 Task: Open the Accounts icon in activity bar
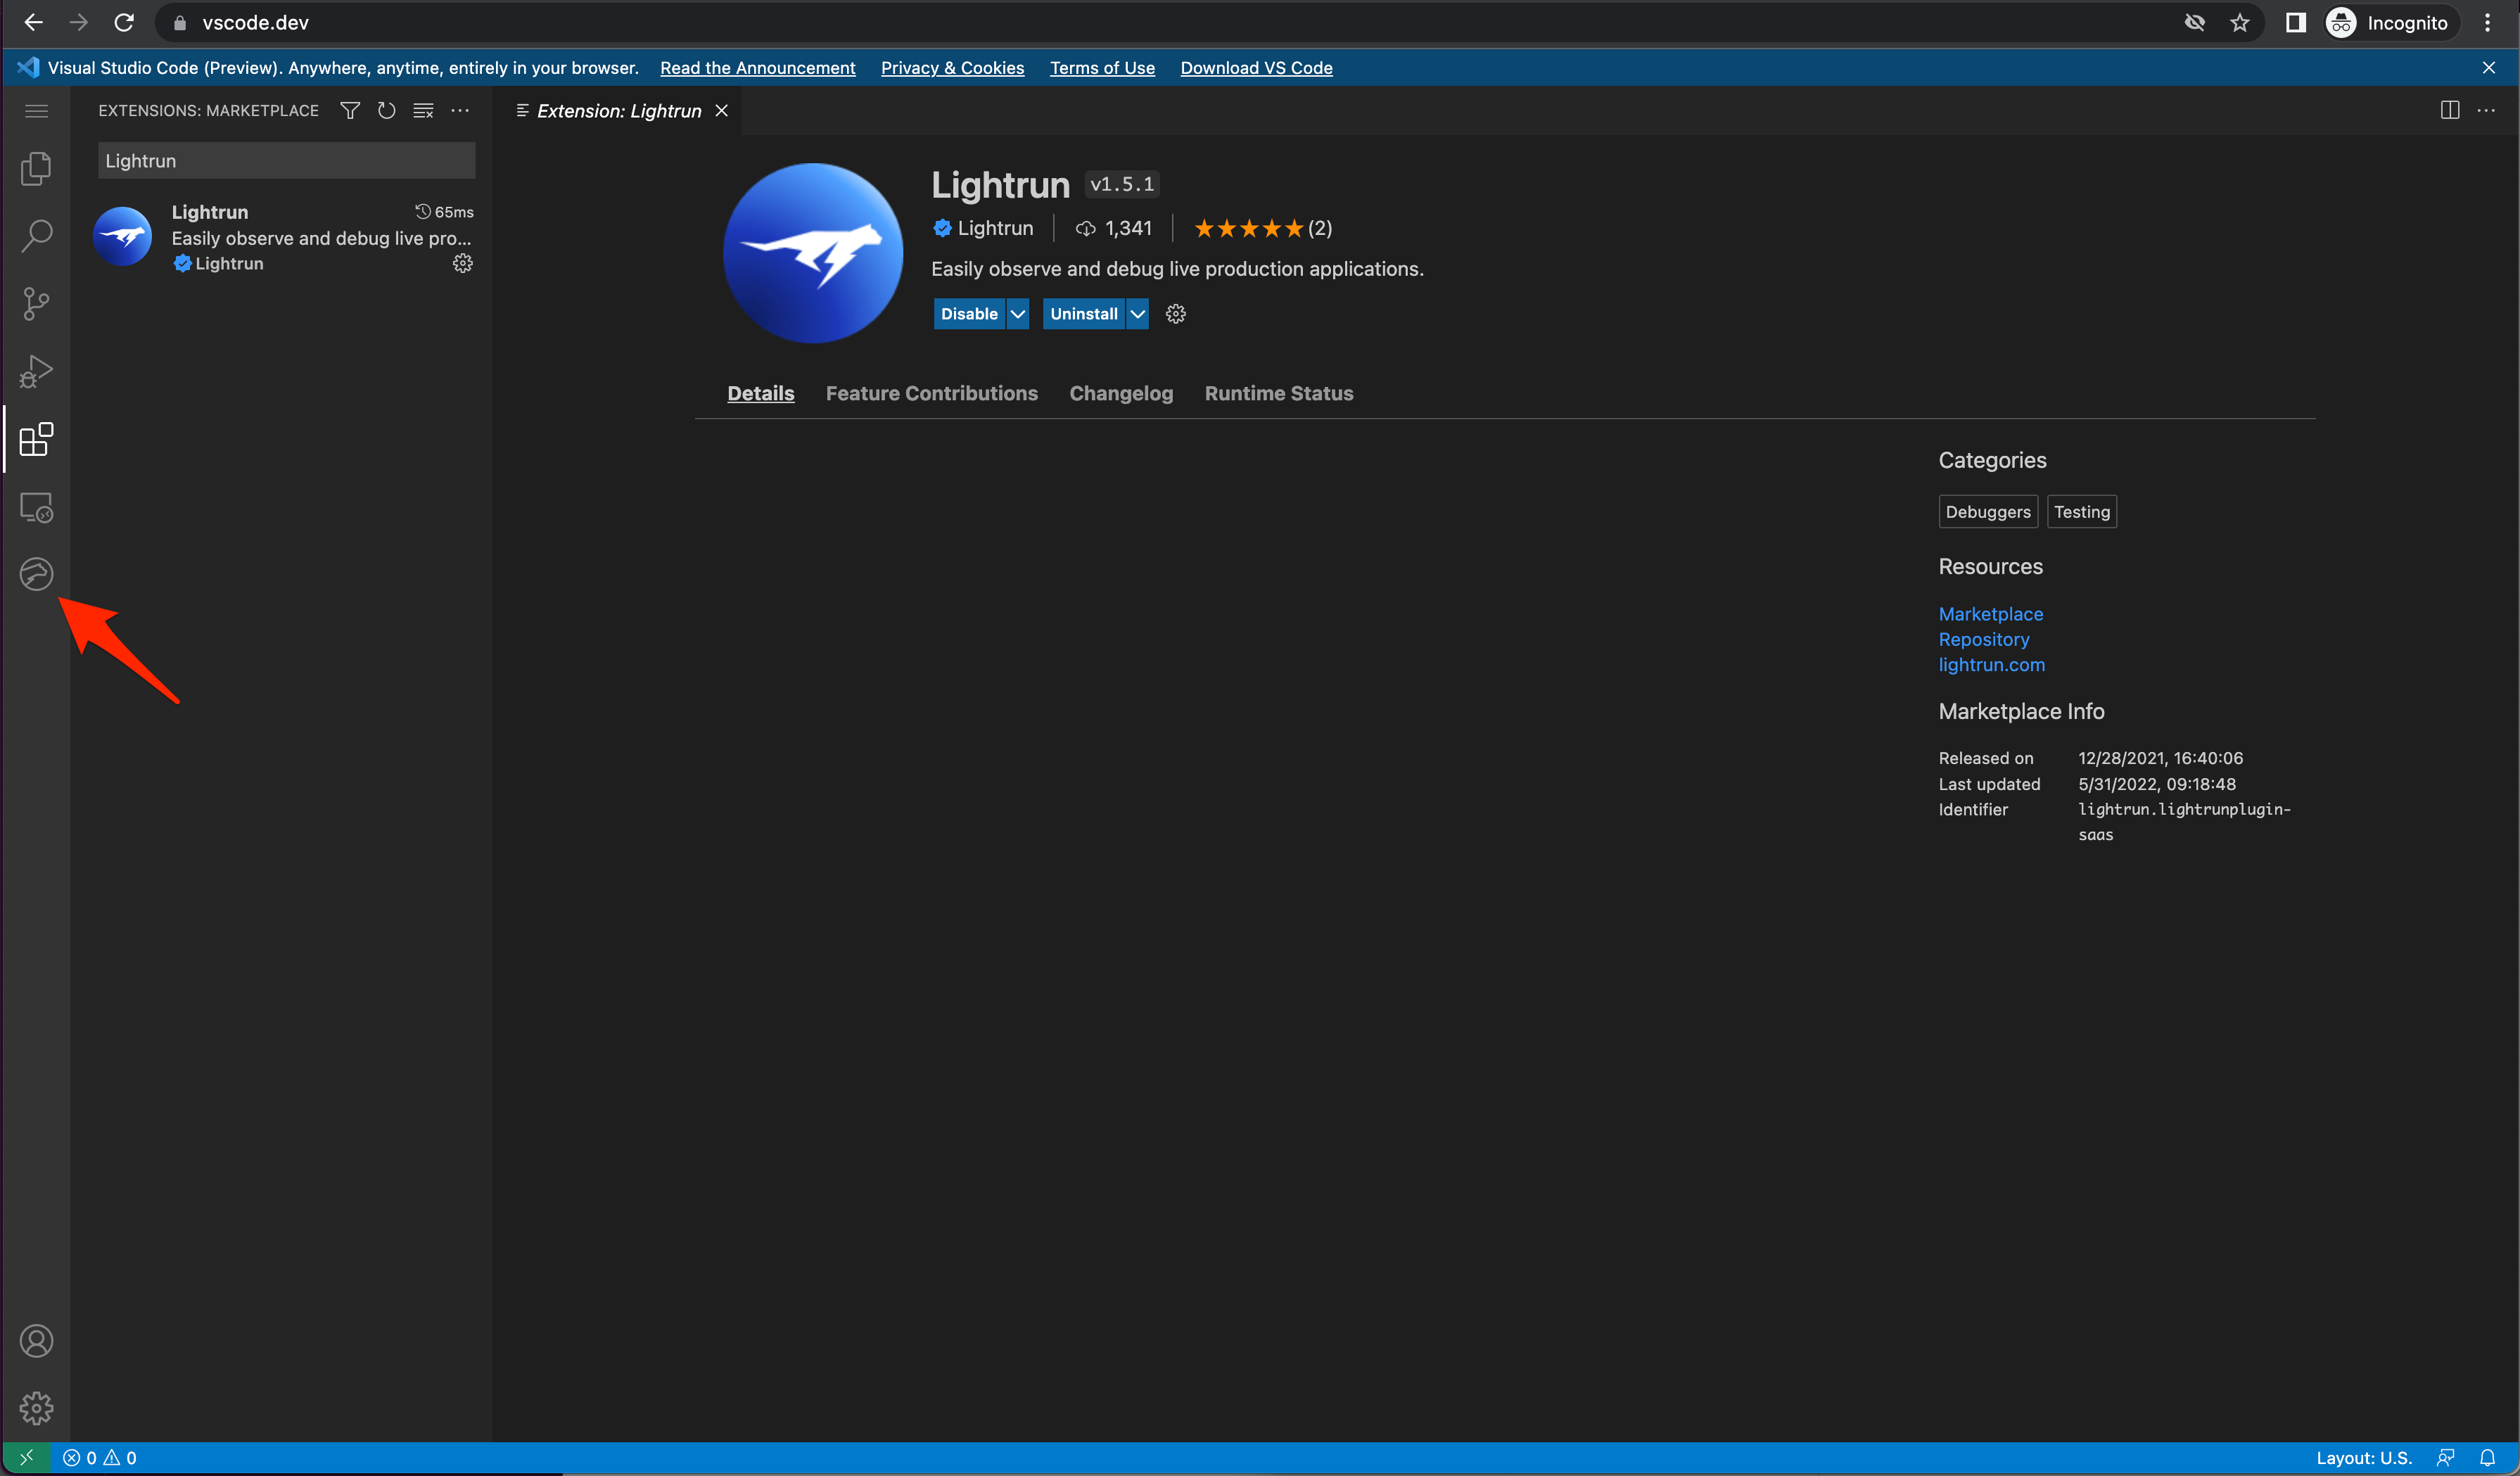pos(36,1341)
